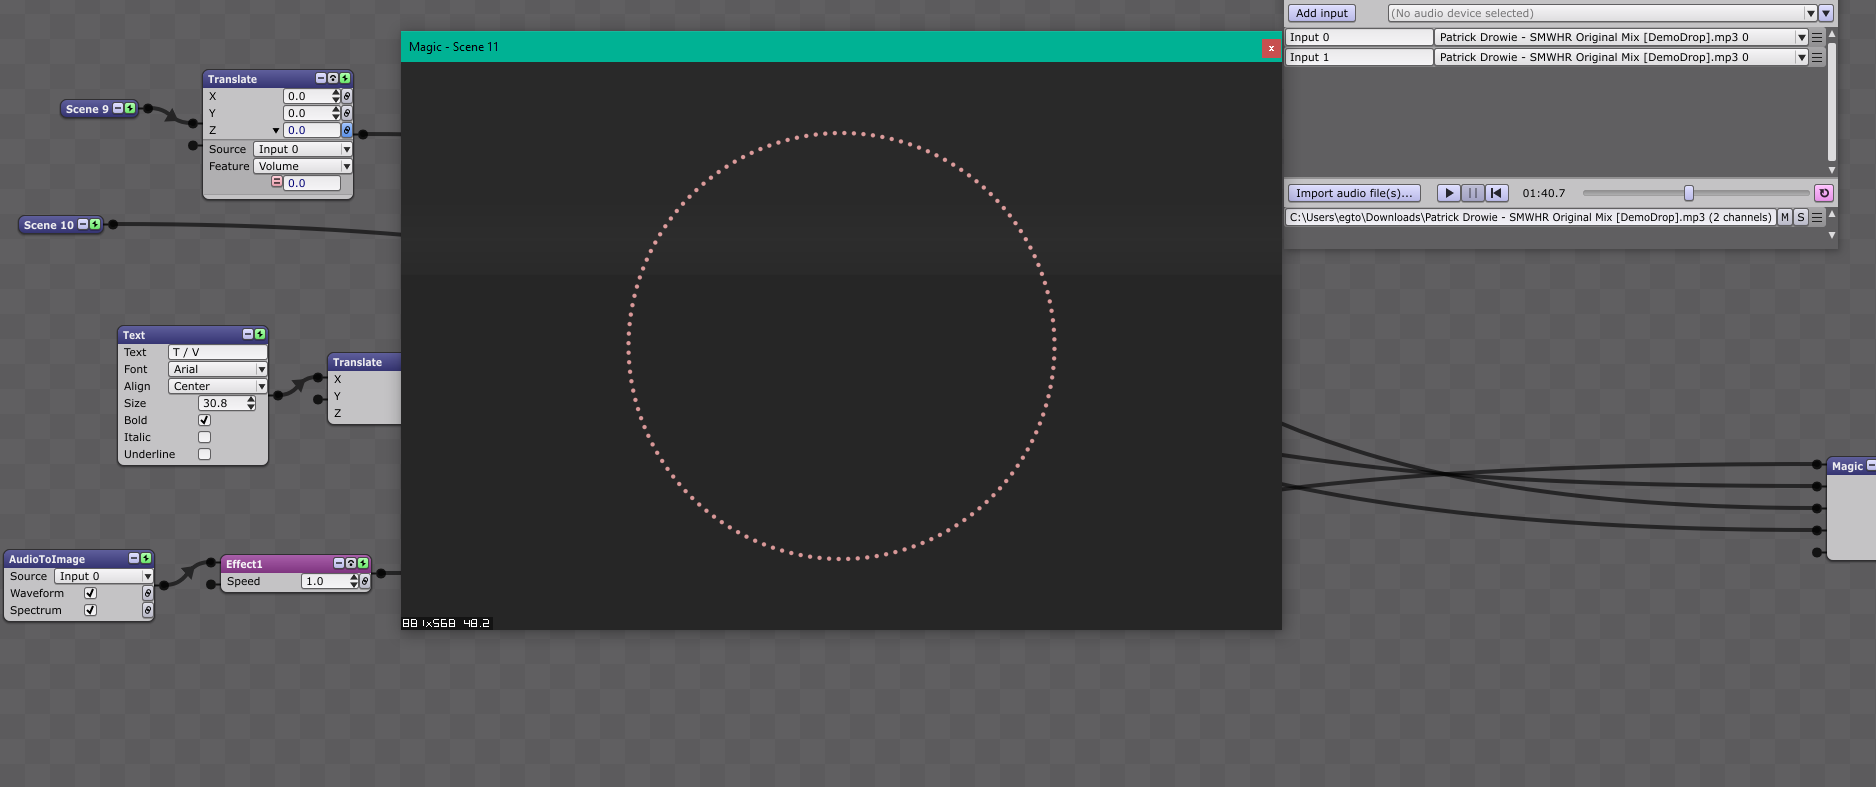
Task: Open the Feature Volume dropdown
Action: (x=302, y=166)
